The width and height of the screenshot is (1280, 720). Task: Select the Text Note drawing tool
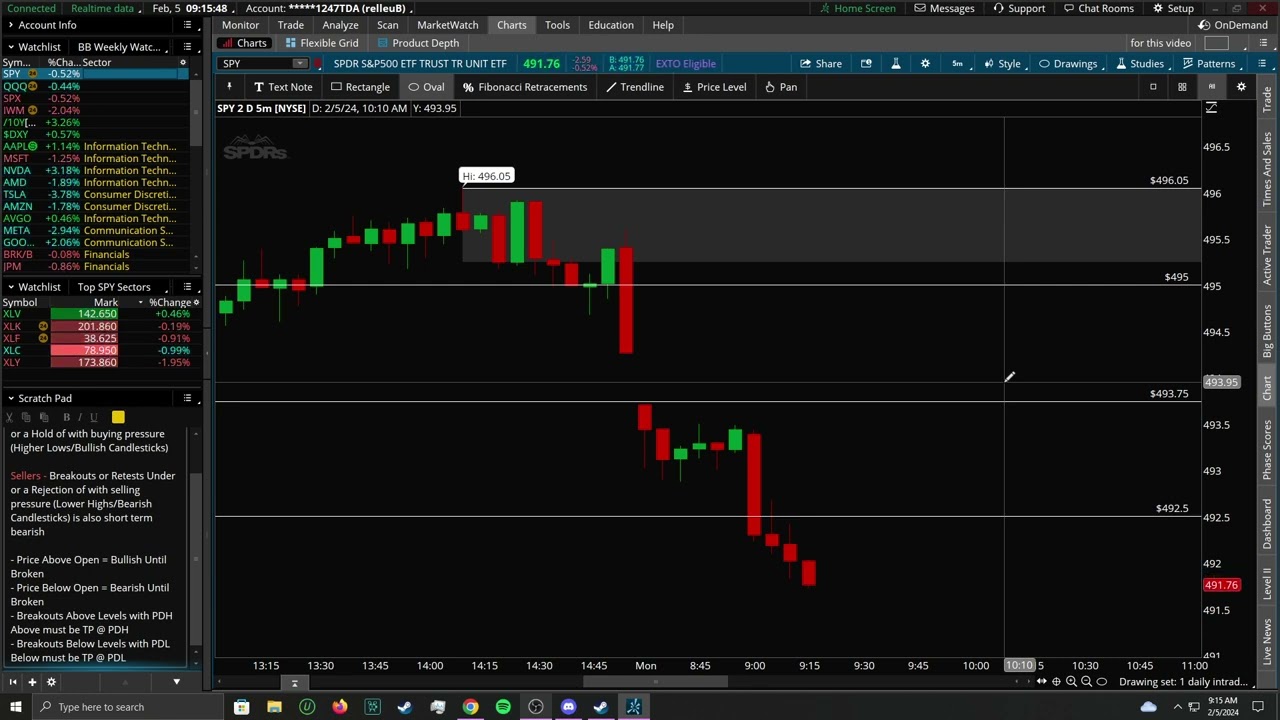(x=283, y=87)
